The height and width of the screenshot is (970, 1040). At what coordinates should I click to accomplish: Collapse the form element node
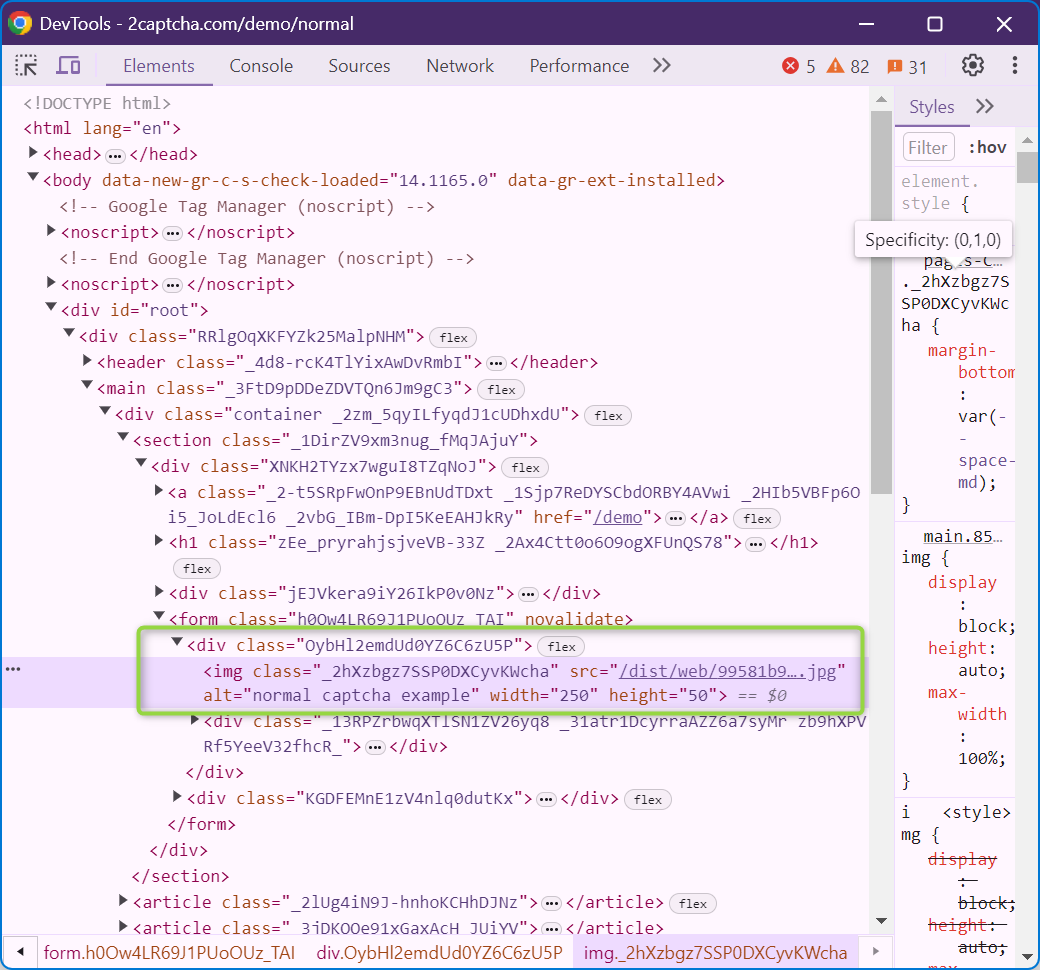(159, 618)
